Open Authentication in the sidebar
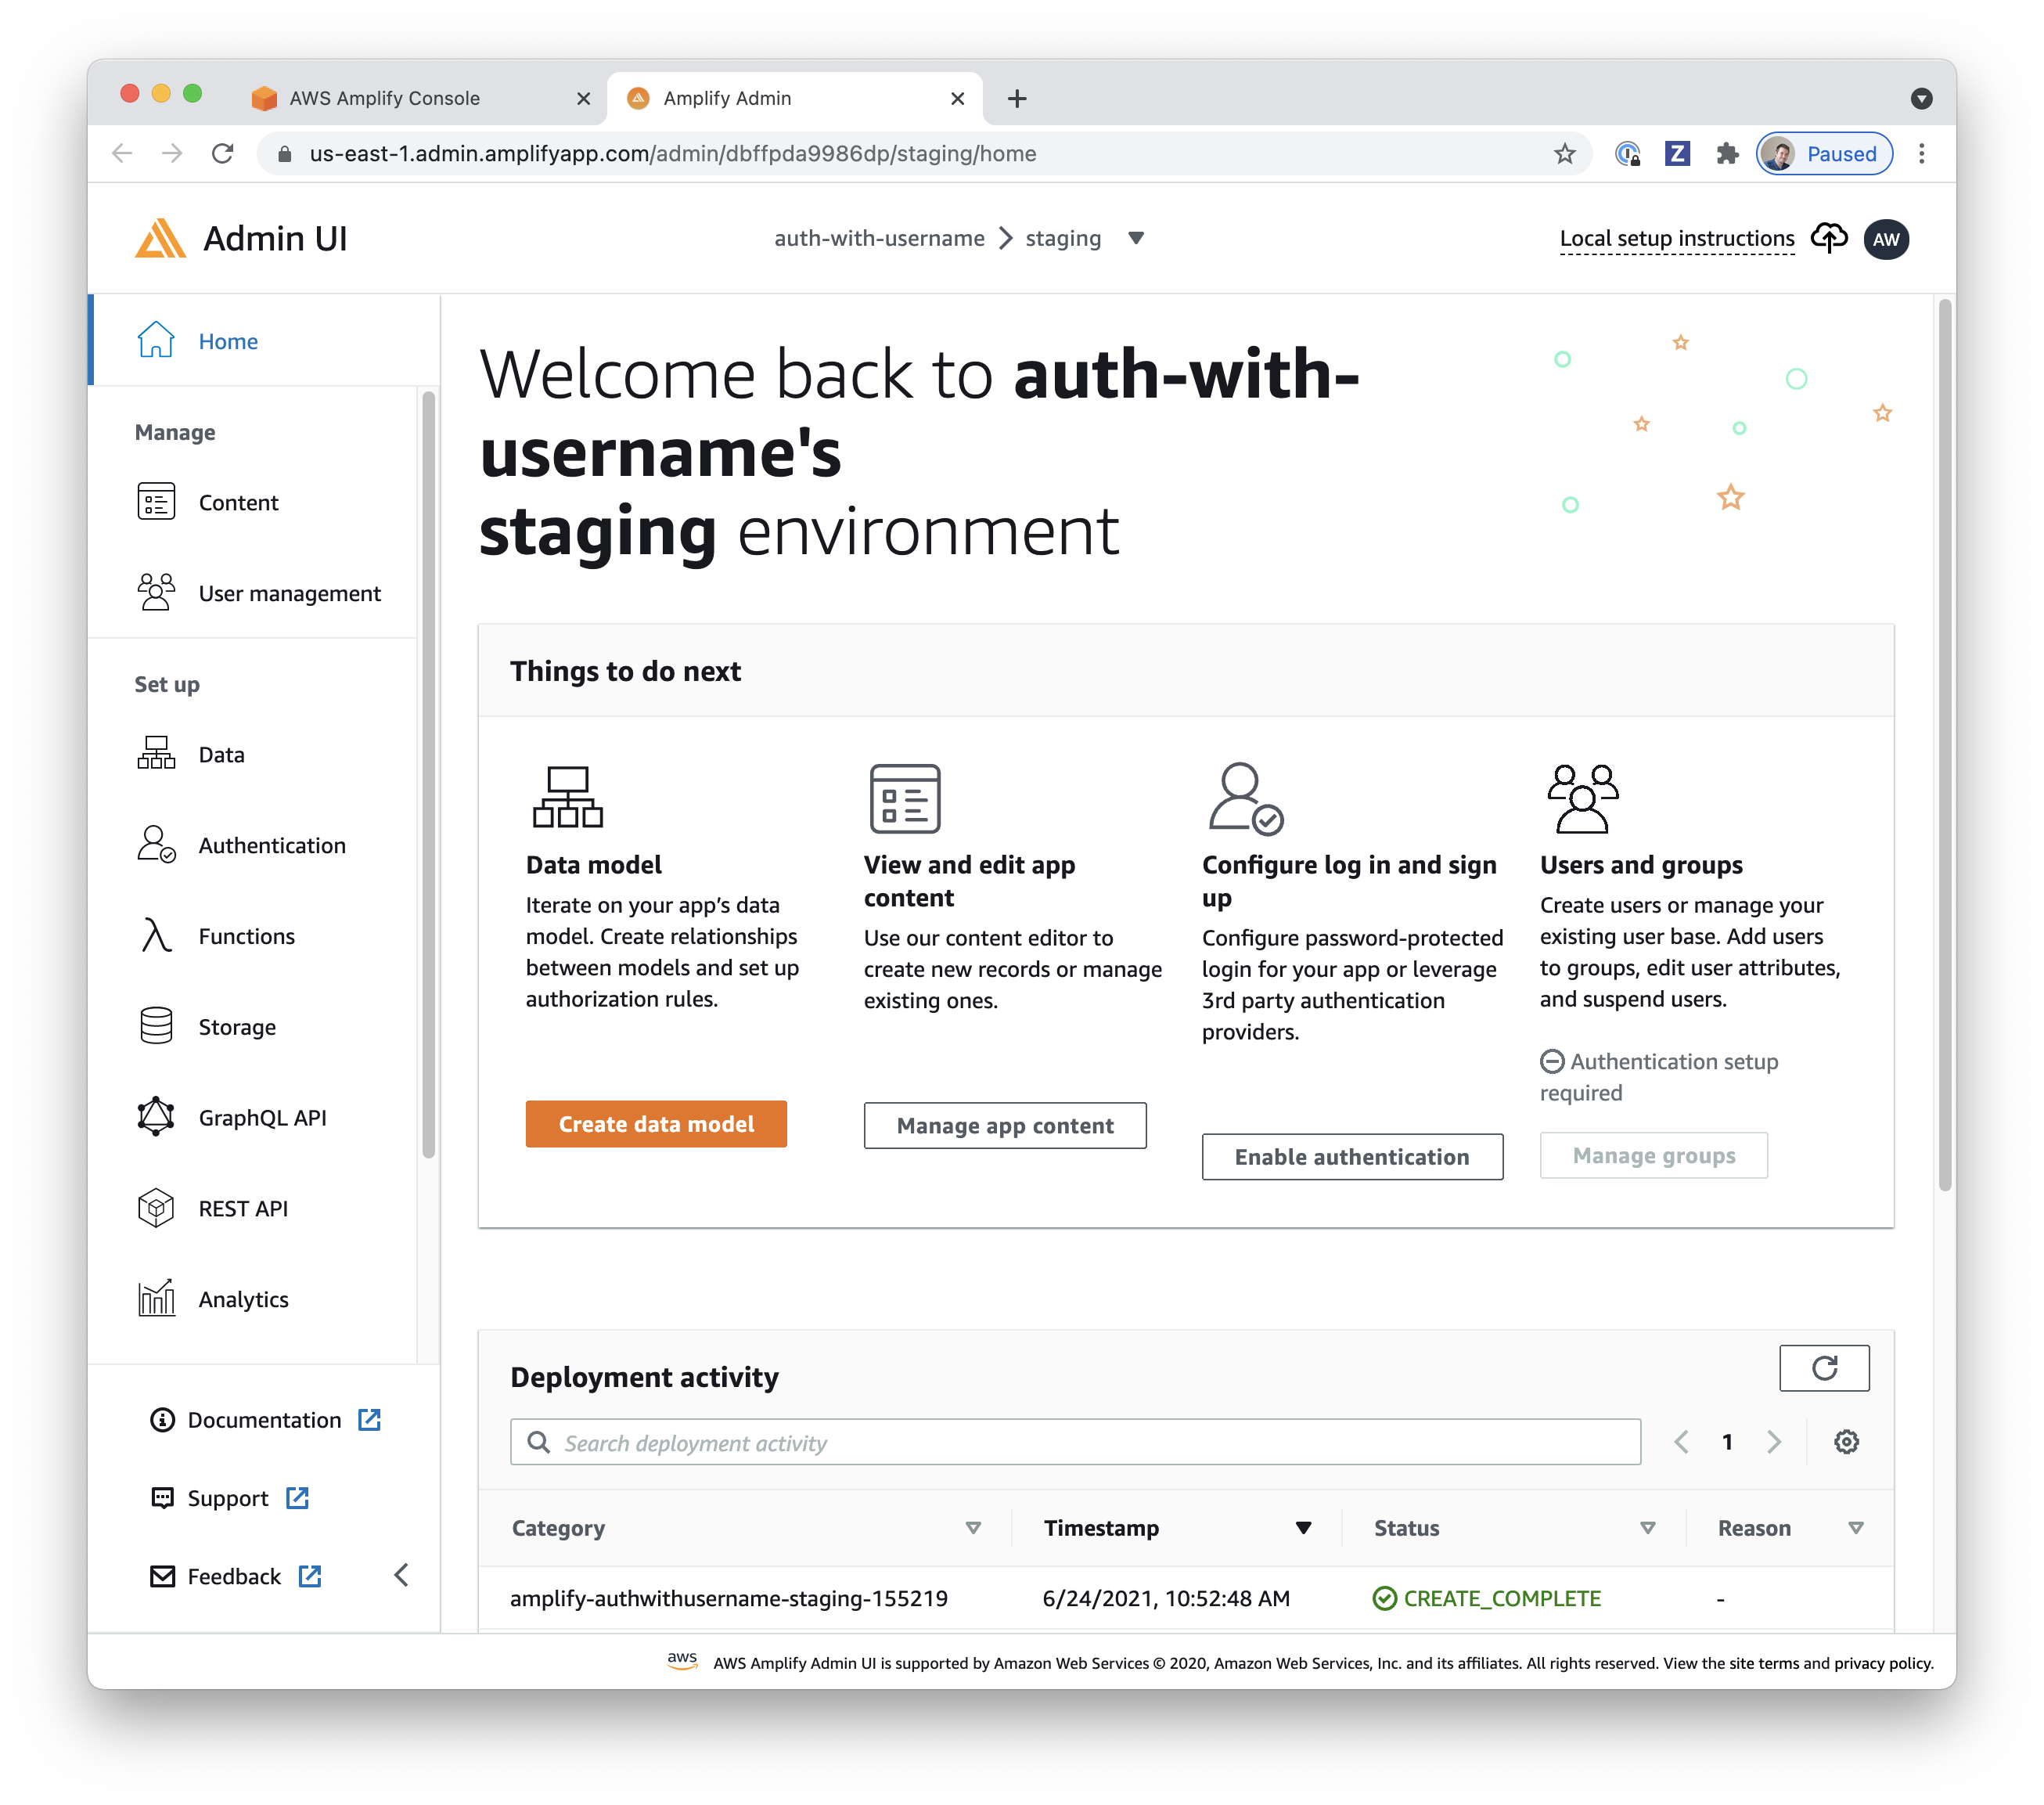The height and width of the screenshot is (1805, 2044). click(253, 845)
